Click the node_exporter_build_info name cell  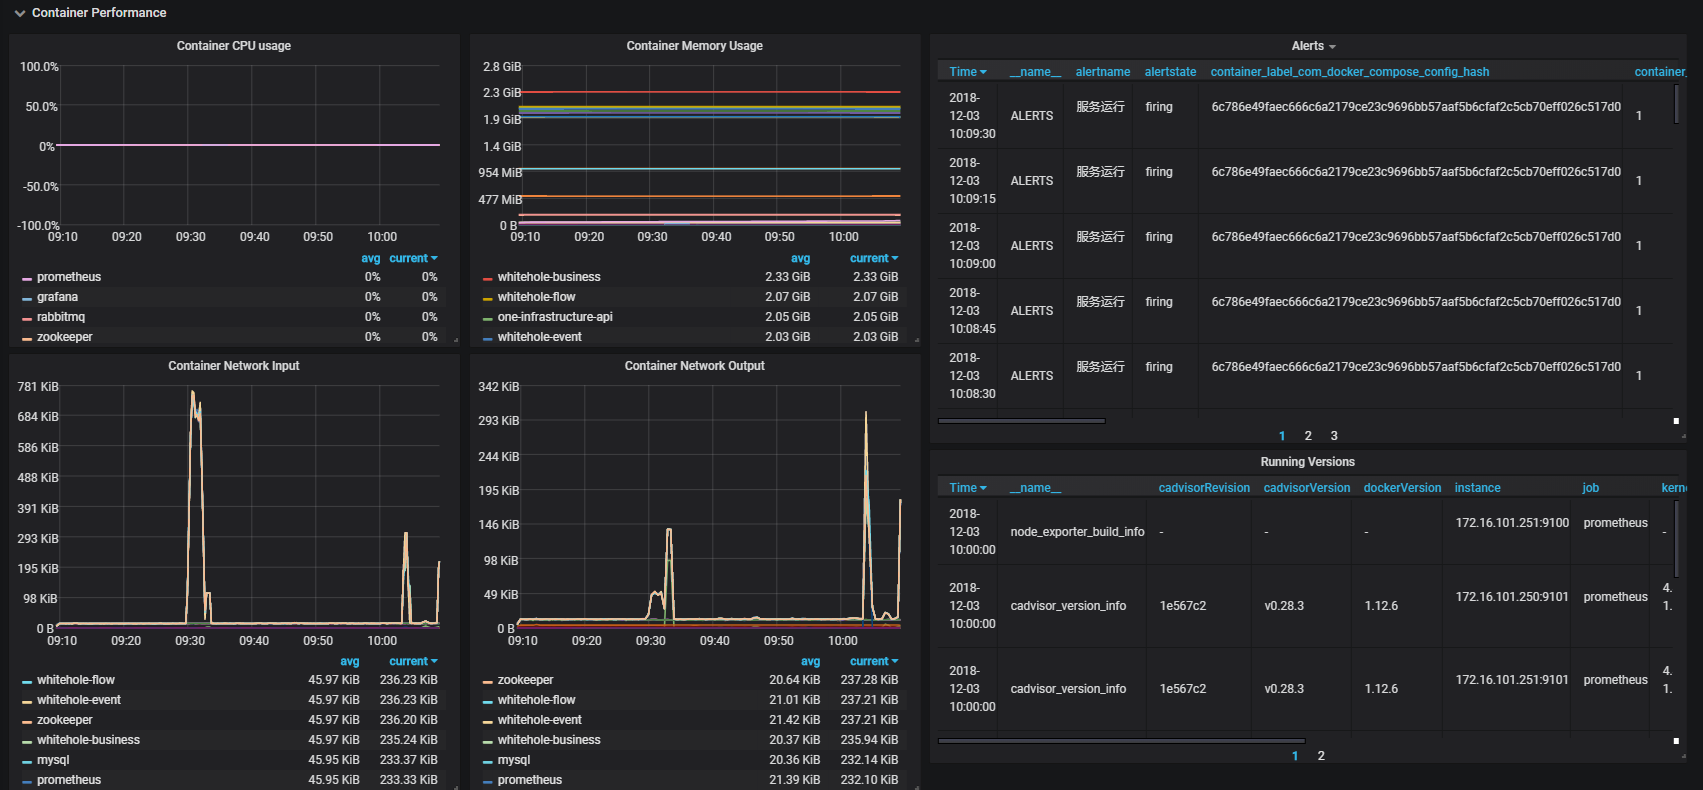click(x=1077, y=532)
